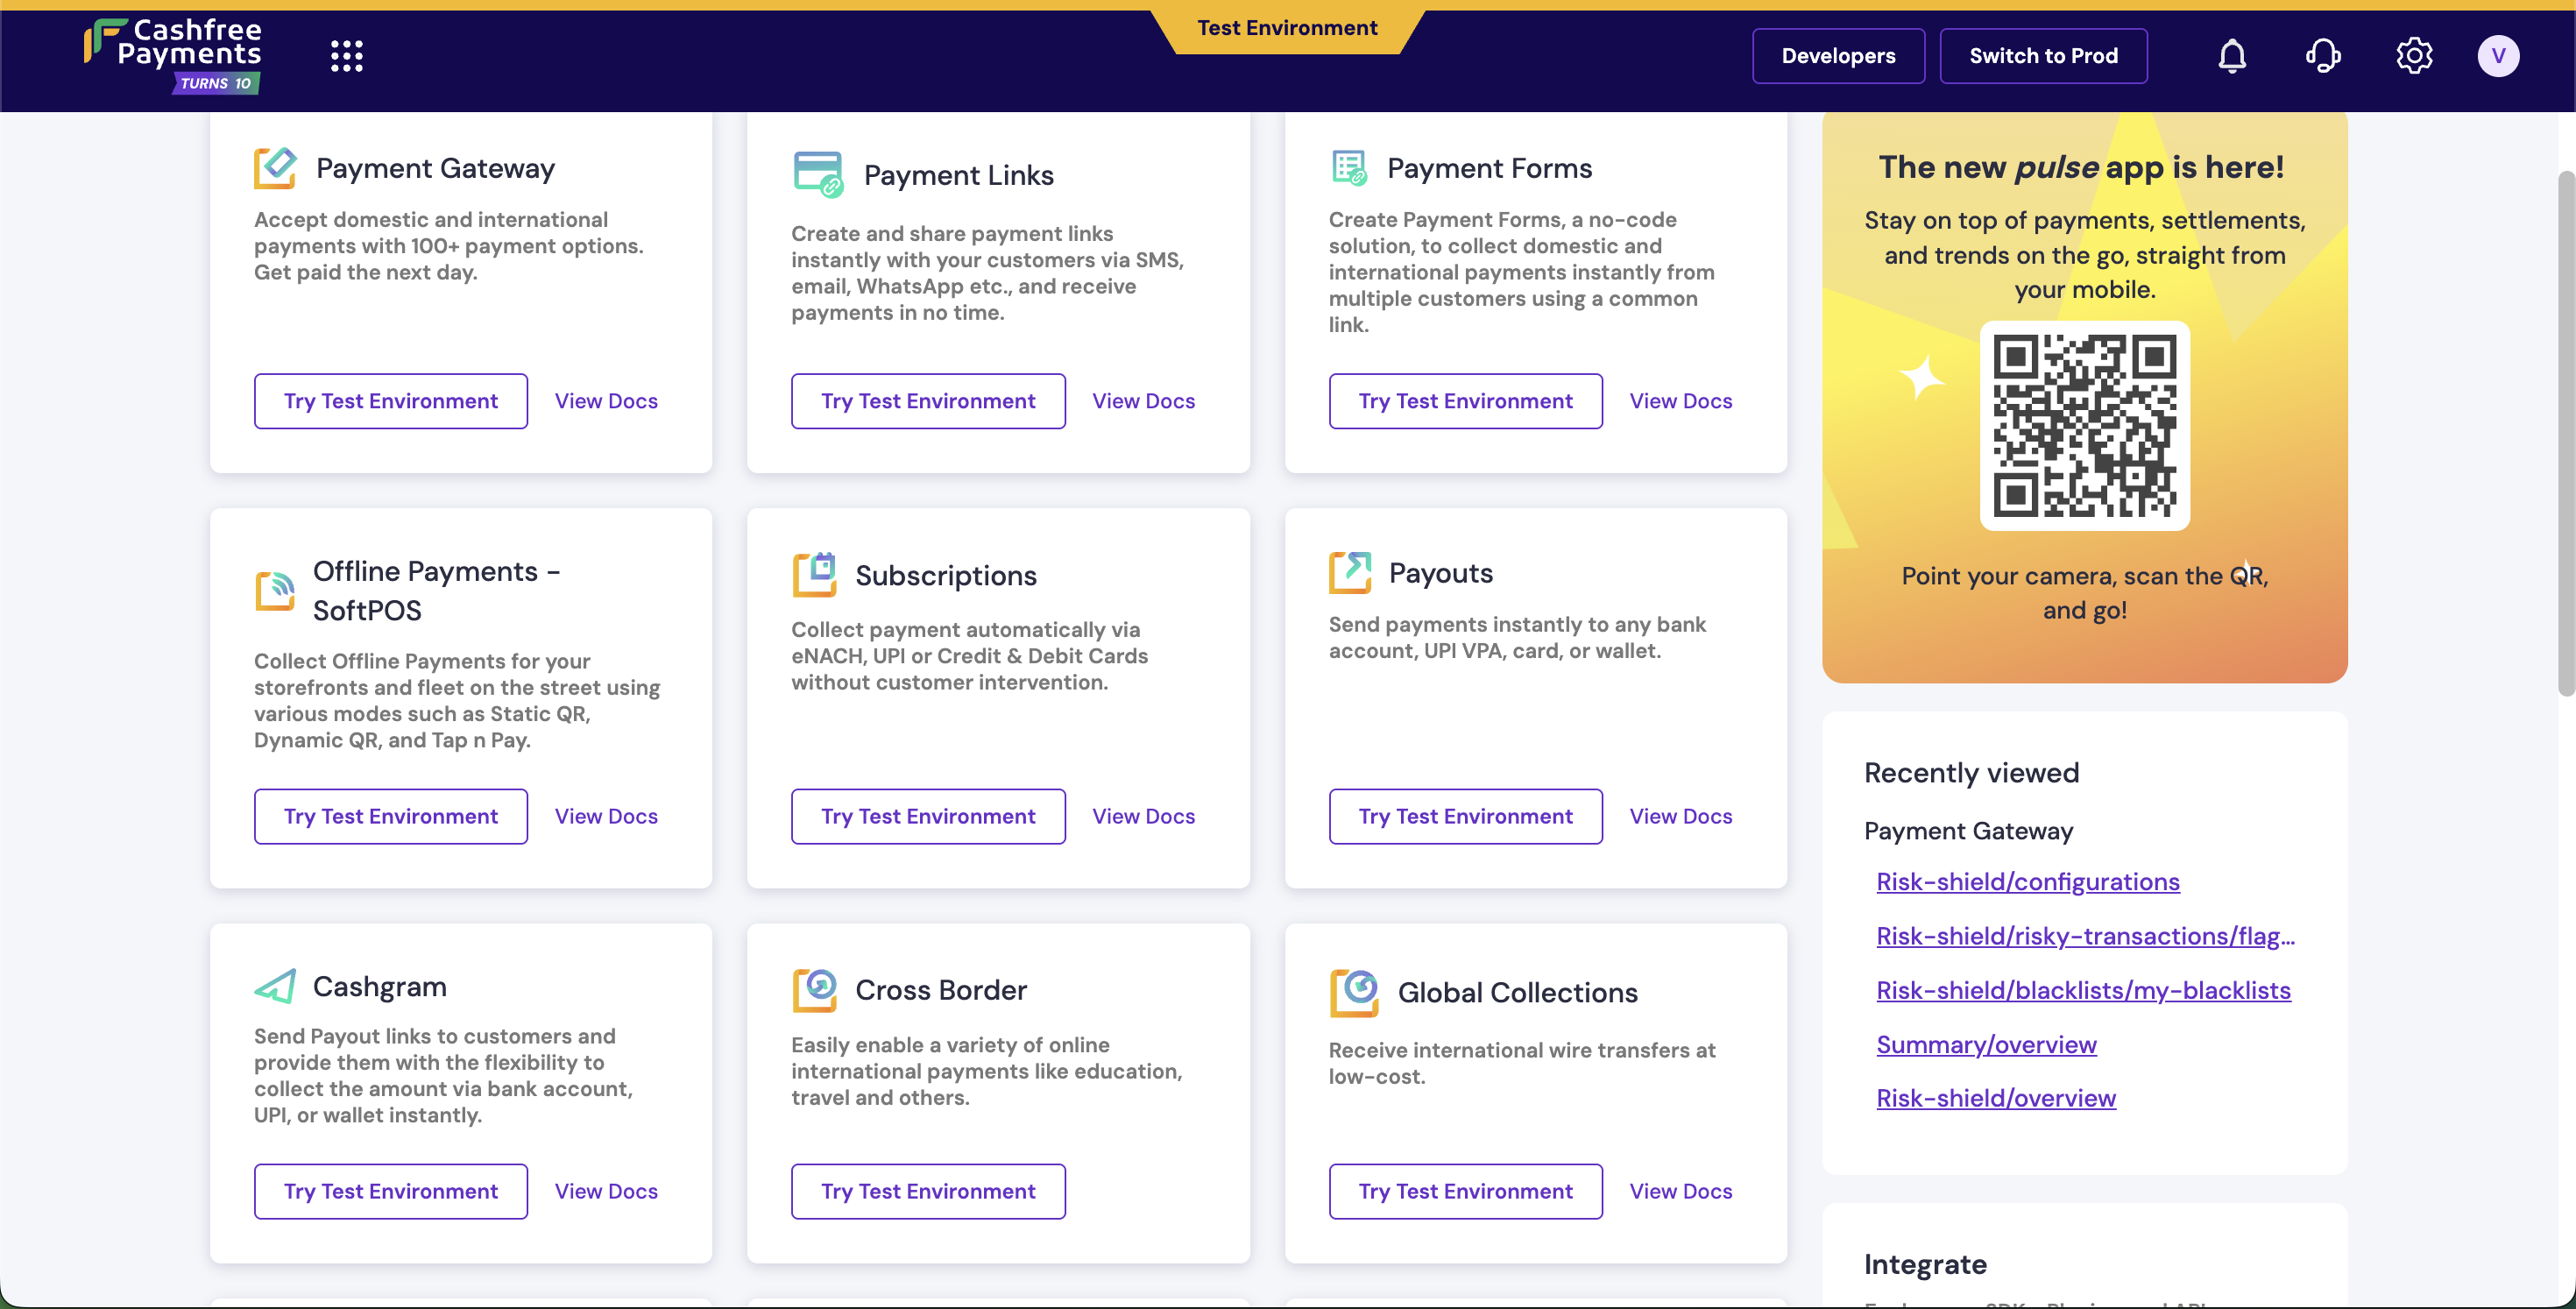Click the user avatar V icon
The image size is (2576, 1309).
[x=2497, y=56]
